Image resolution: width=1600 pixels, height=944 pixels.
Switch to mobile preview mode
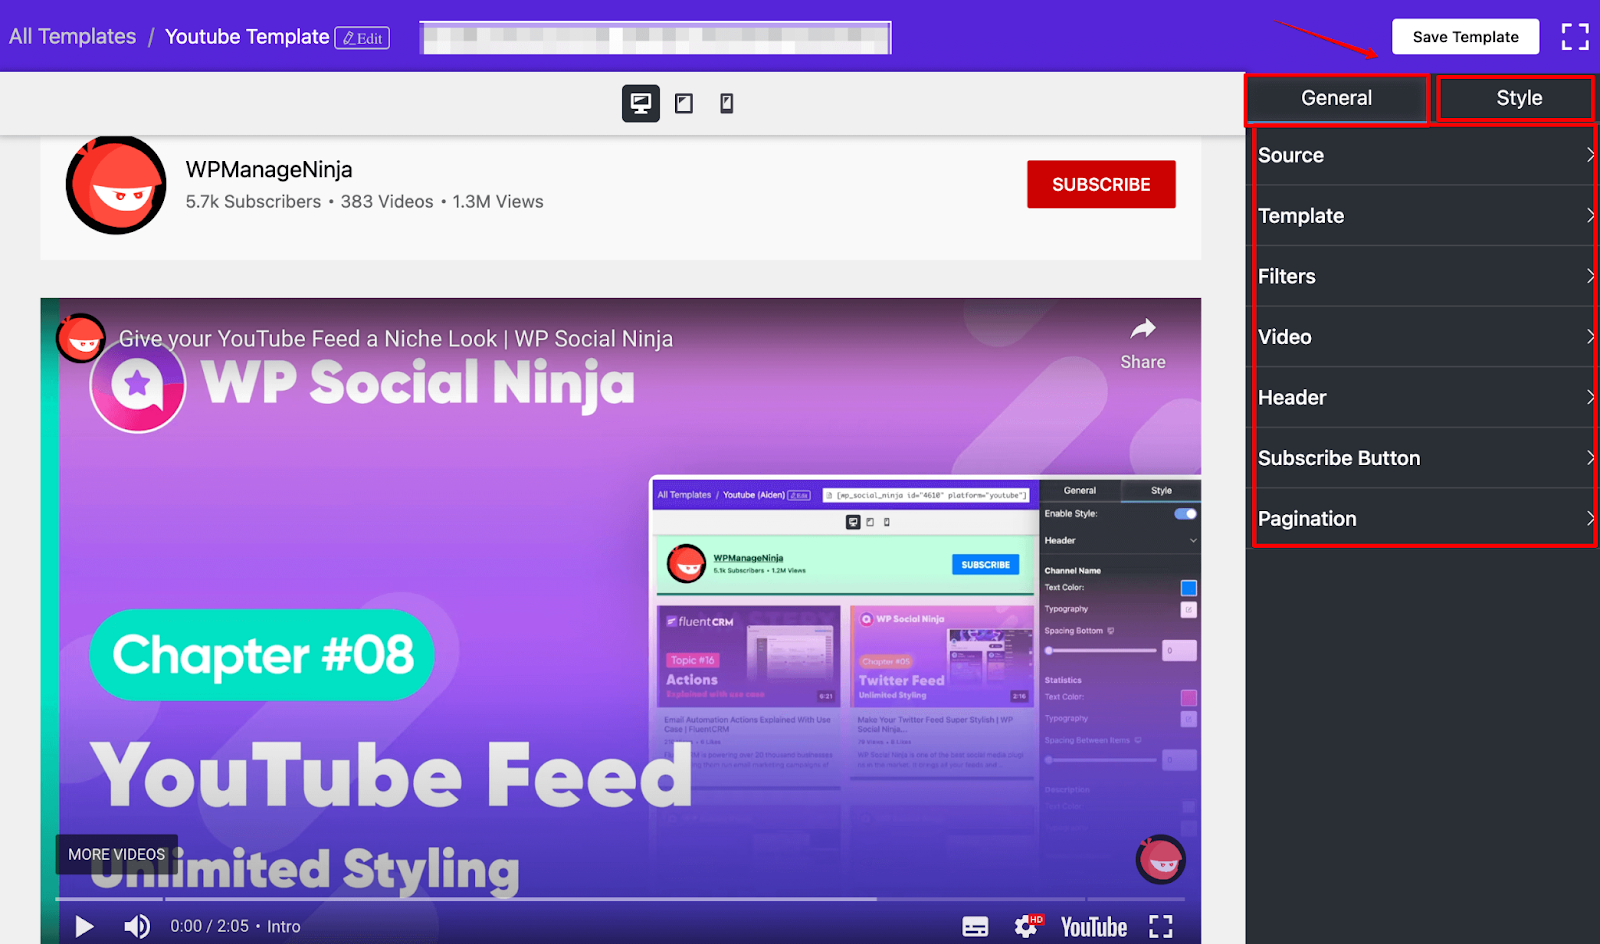coord(727,103)
